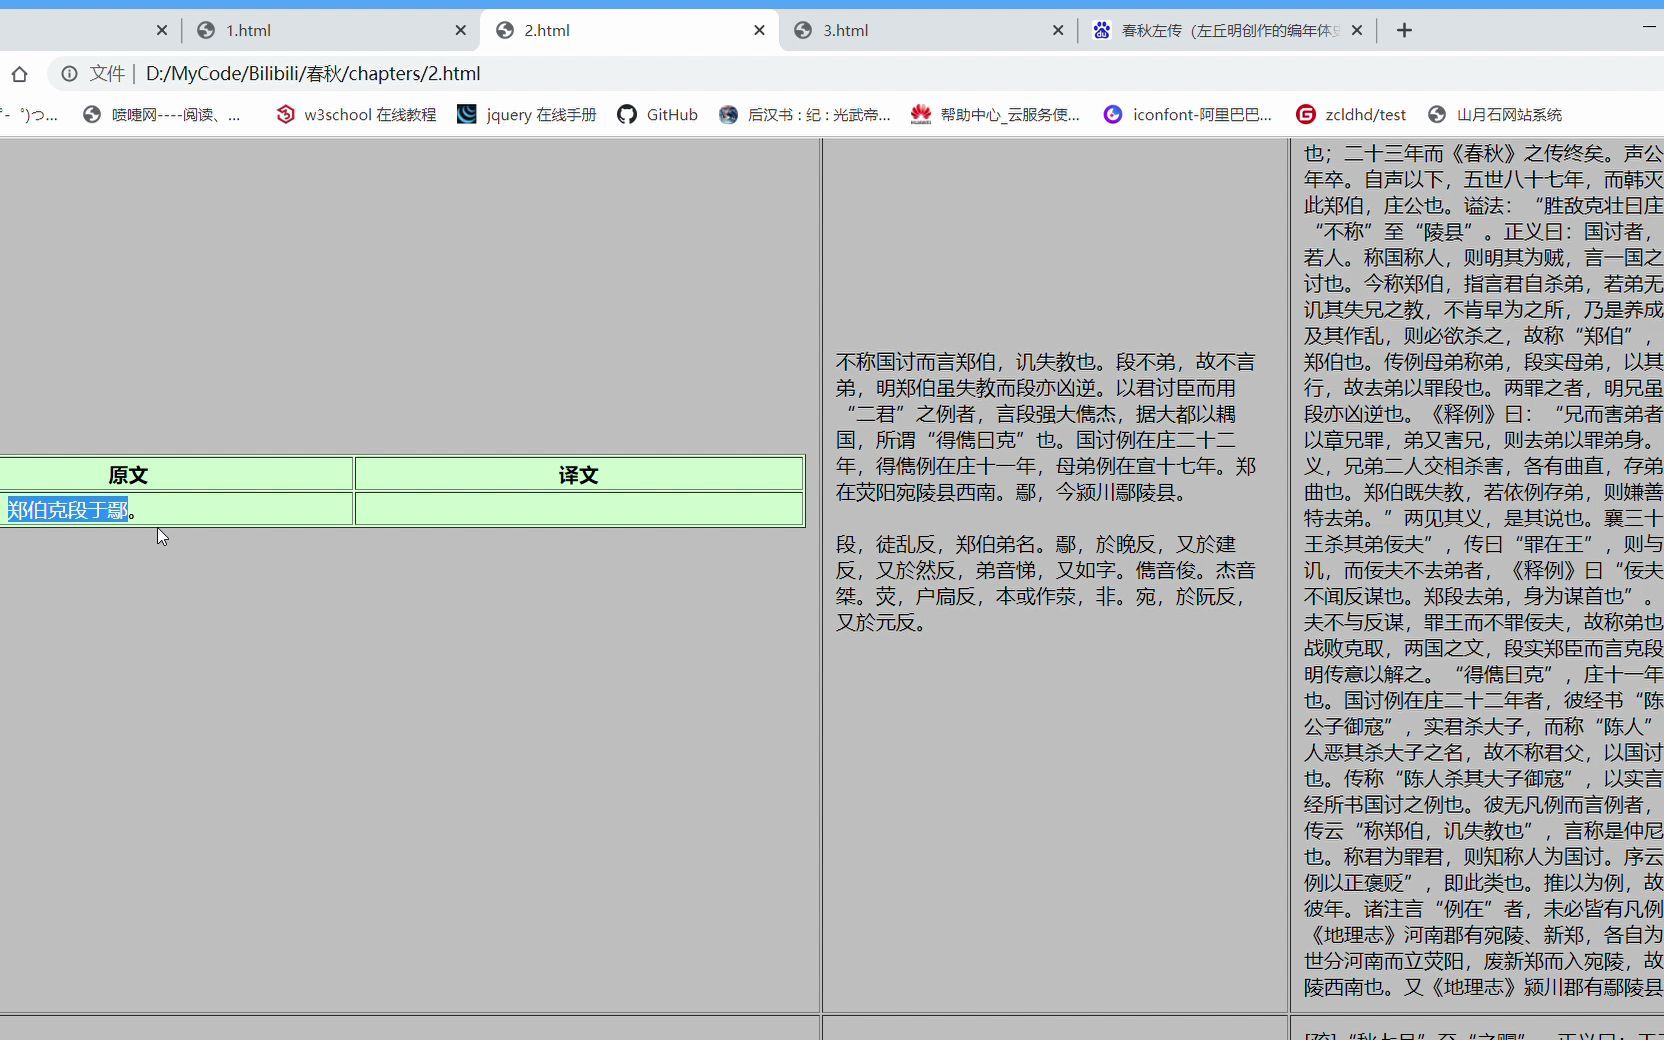Click the w3school bookmark favicon
1664x1040 pixels.
click(286, 115)
